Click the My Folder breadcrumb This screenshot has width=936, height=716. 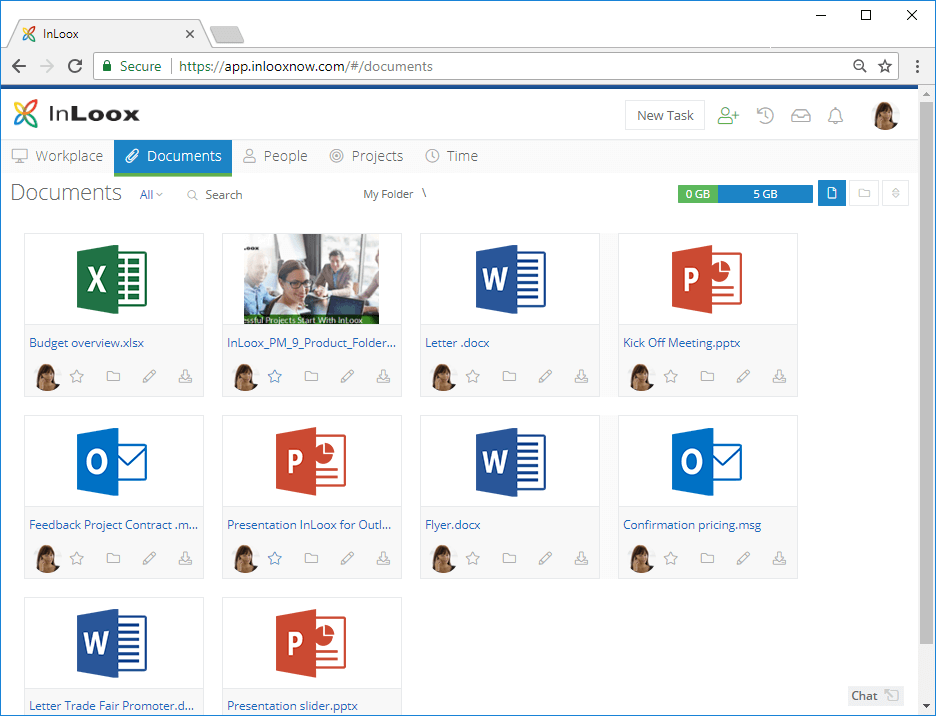[x=388, y=194]
